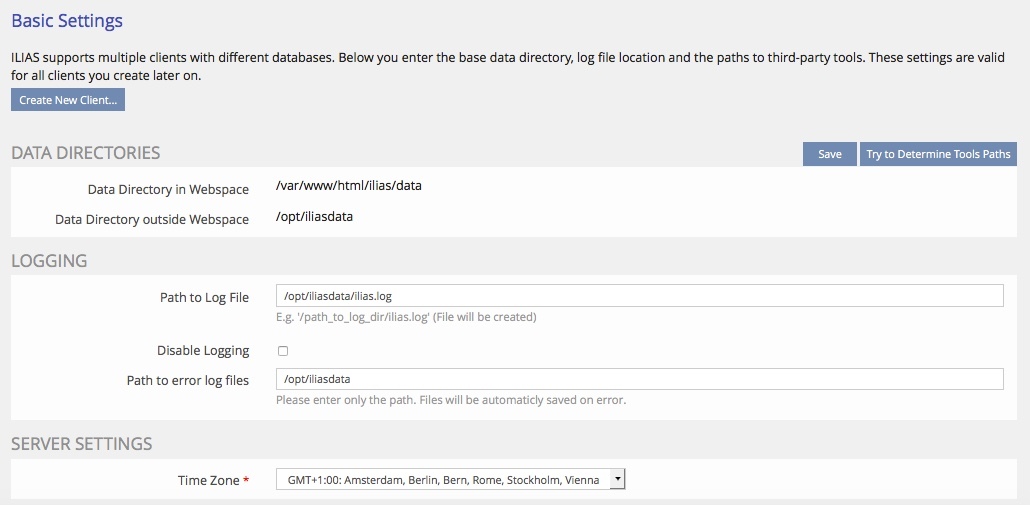Open the Time Zone dropdown

(x=450, y=480)
